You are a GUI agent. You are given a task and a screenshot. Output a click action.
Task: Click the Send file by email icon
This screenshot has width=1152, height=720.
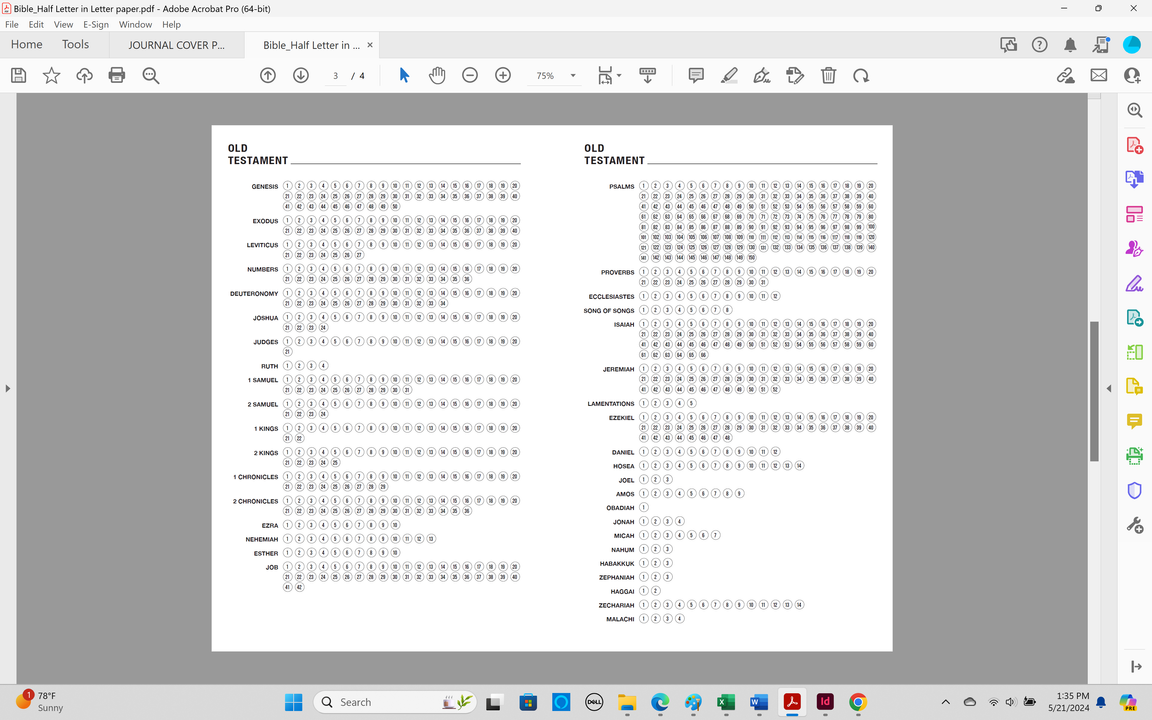(1099, 76)
